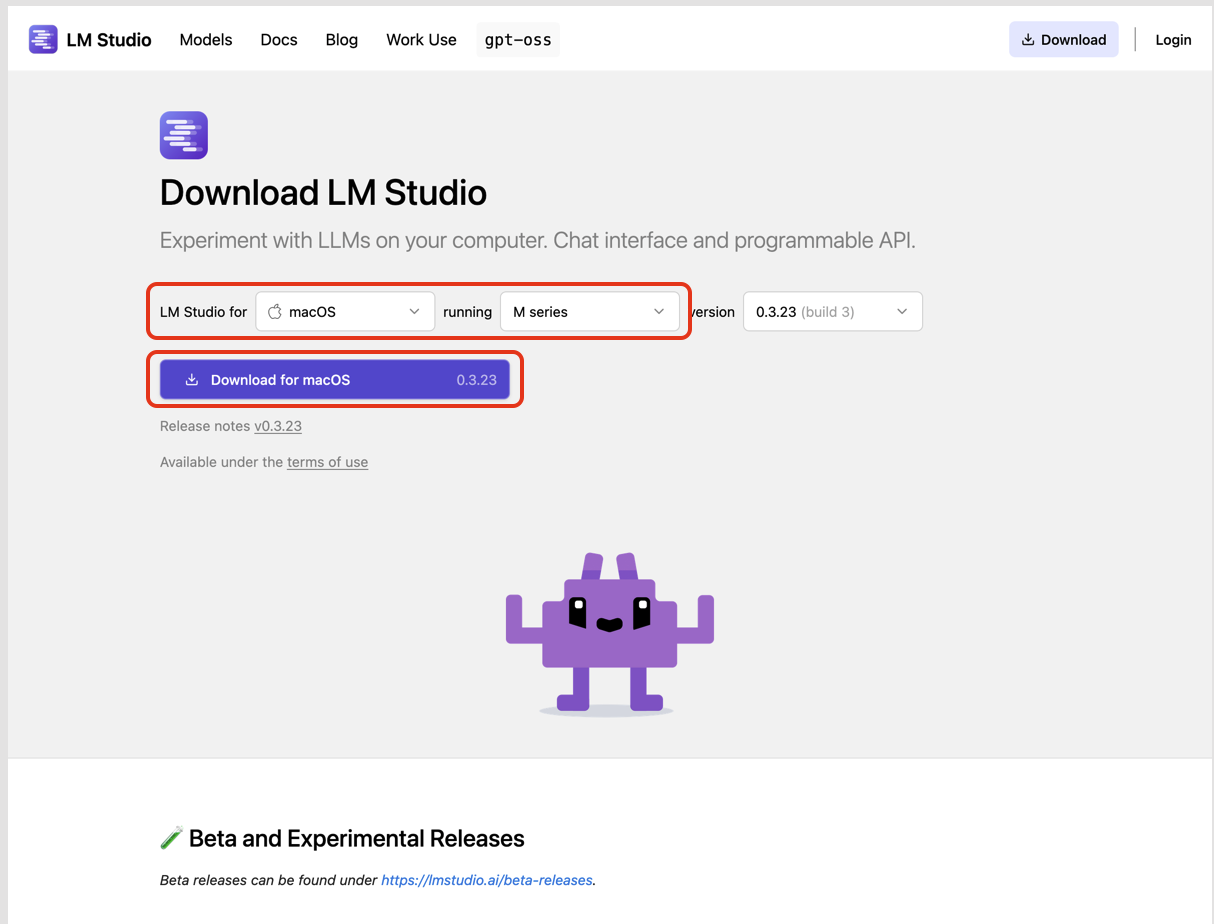Click the download arrow icon in the top-right button
The height and width of the screenshot is (924, 1214).
point(1028,40)
